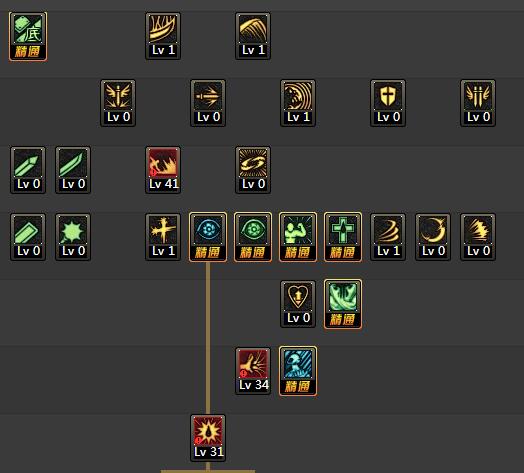Click the green mastered icon with 底 character
This screenshot has width=524, height=473.
(28, 36)
